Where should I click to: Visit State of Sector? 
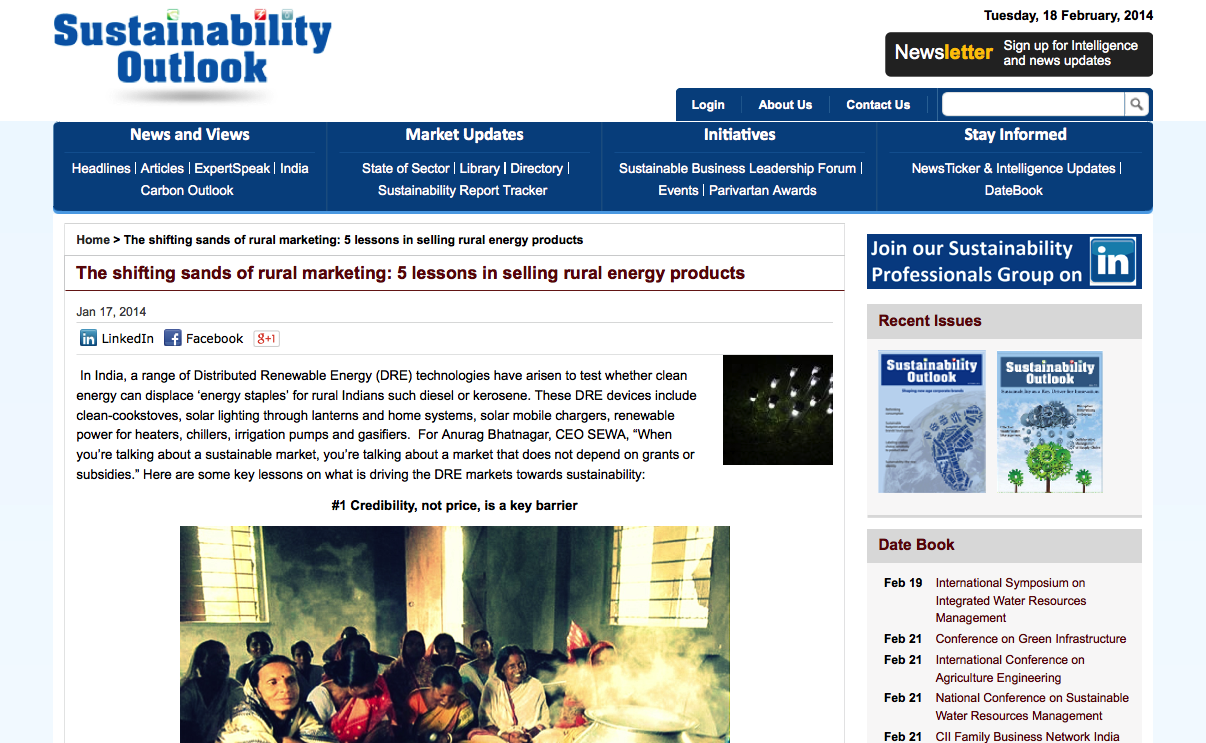click(x=406, y=168)
